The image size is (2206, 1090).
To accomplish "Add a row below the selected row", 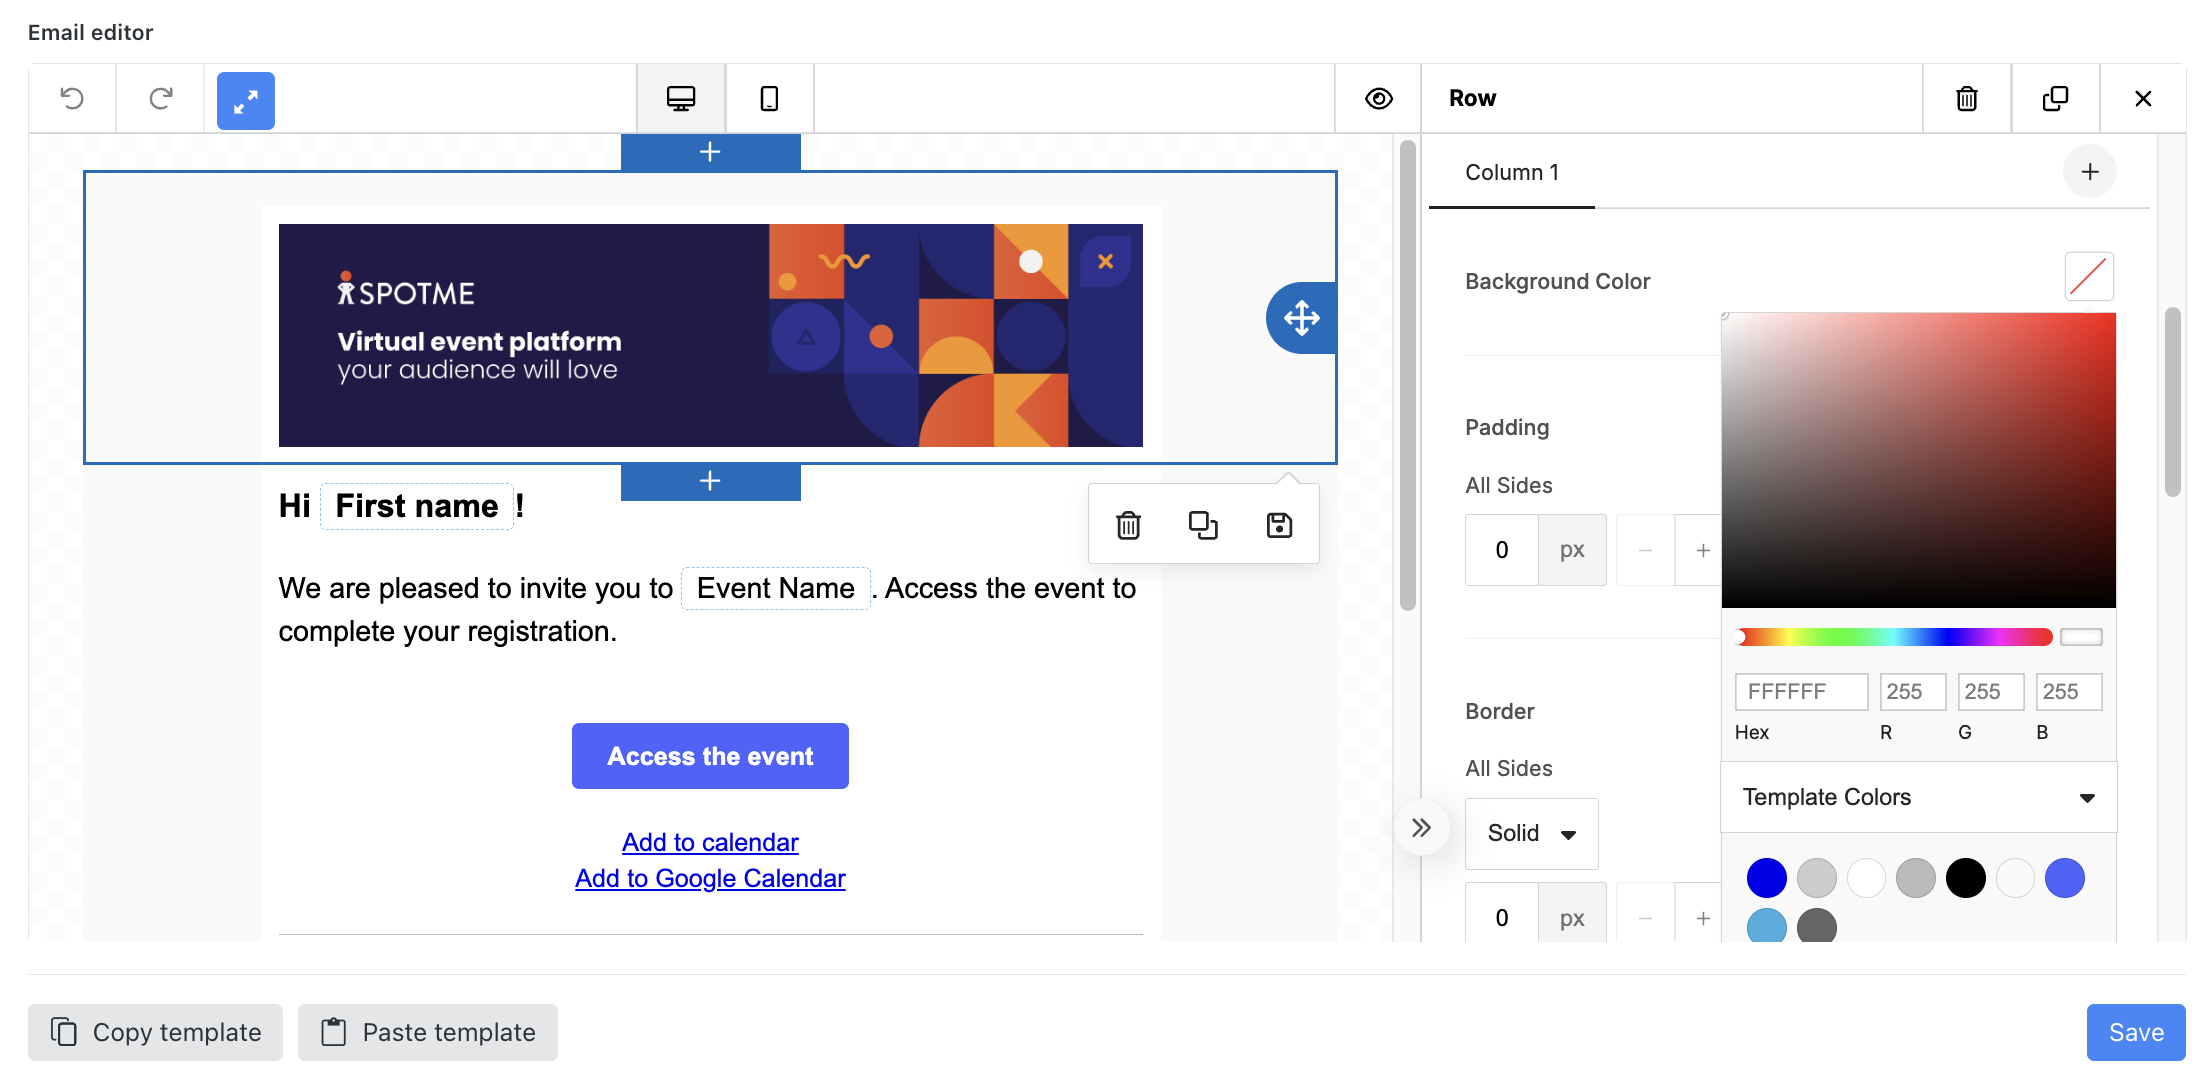I will [710, 481].
